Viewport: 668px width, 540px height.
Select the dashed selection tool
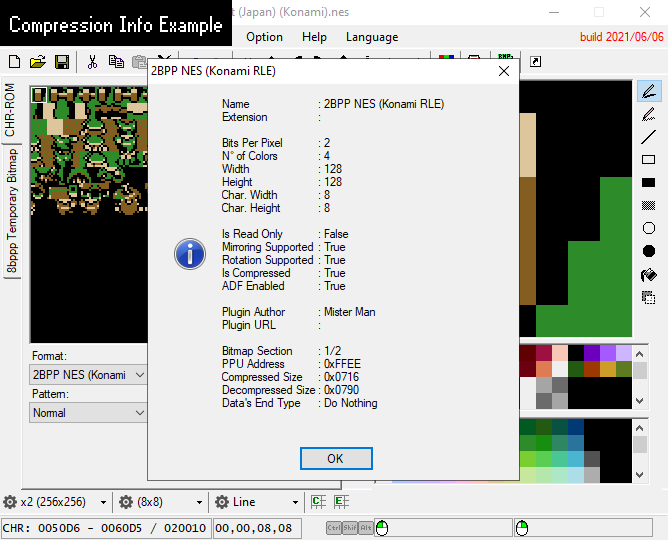(x=648, y=297)
